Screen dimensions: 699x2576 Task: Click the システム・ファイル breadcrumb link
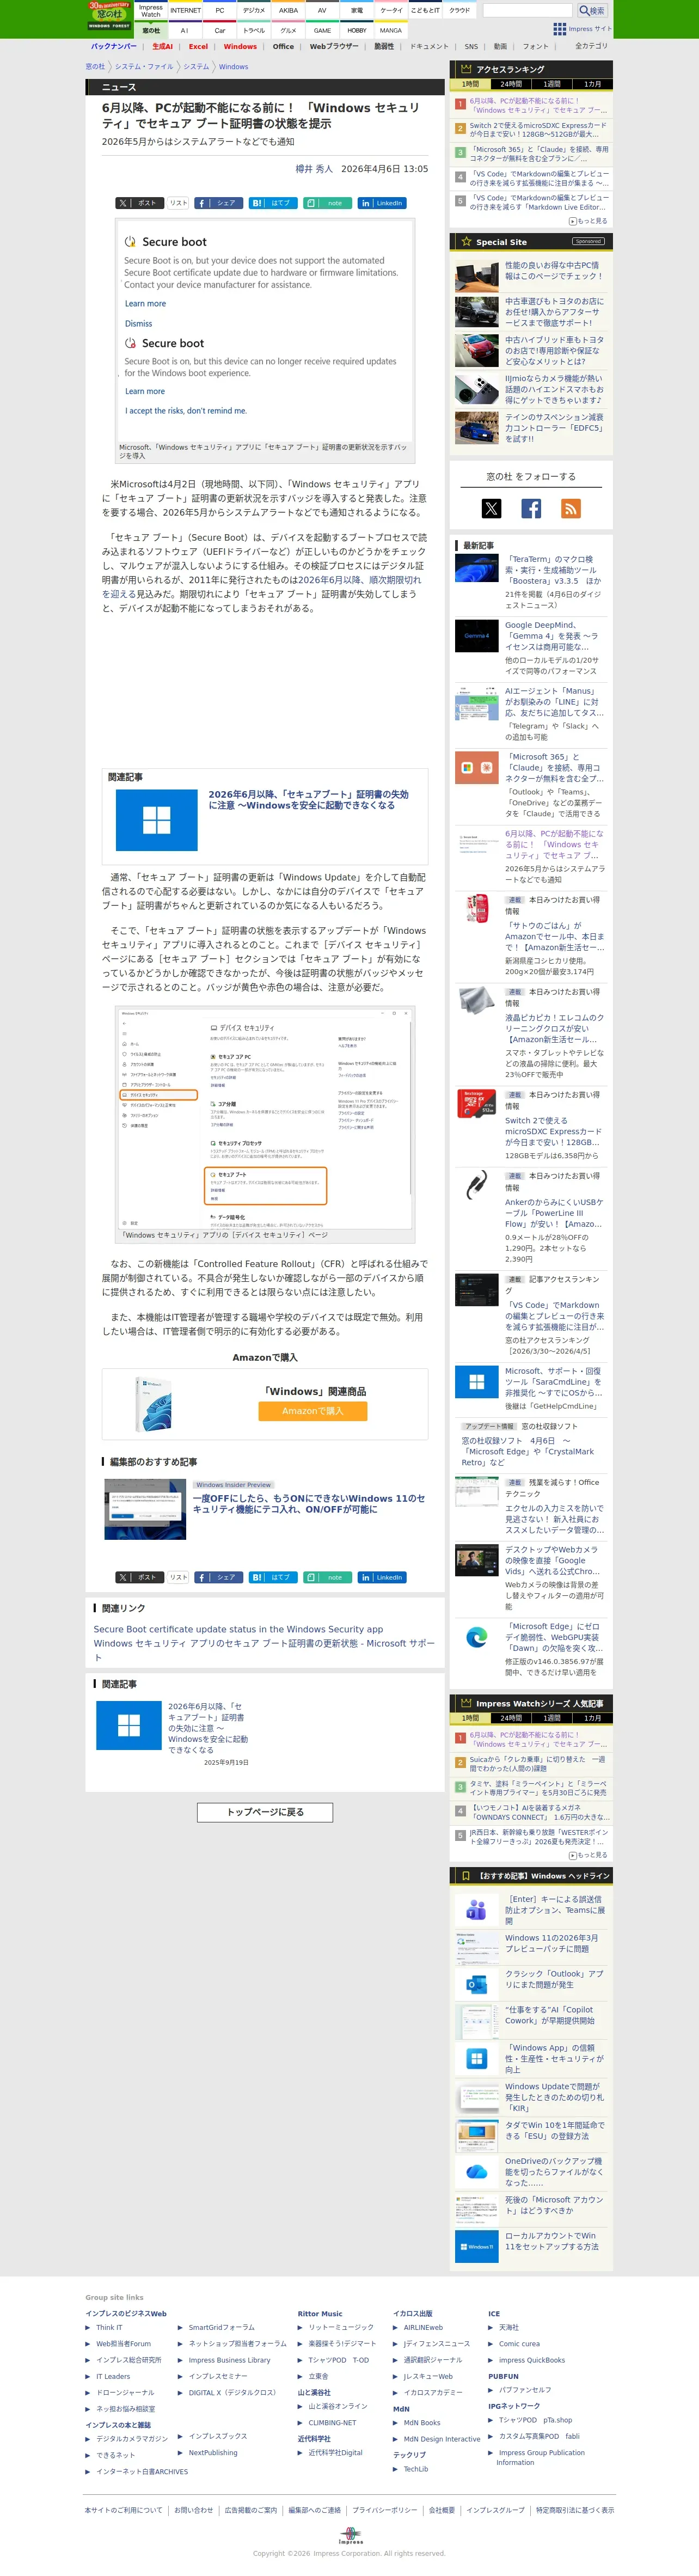pyautogui.click(x=144, y=67)
